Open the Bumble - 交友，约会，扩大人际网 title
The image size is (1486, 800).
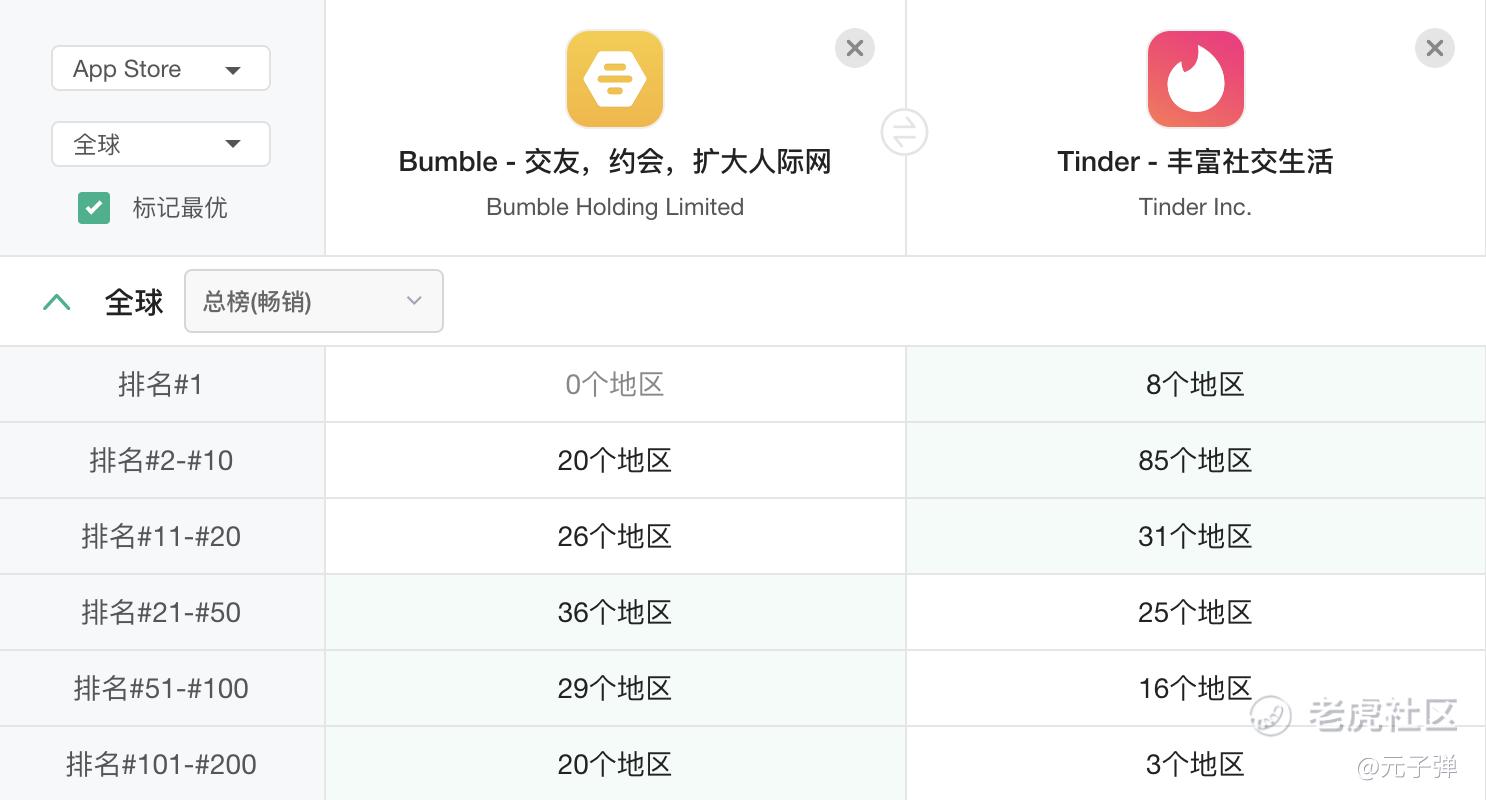coord(615,162)
